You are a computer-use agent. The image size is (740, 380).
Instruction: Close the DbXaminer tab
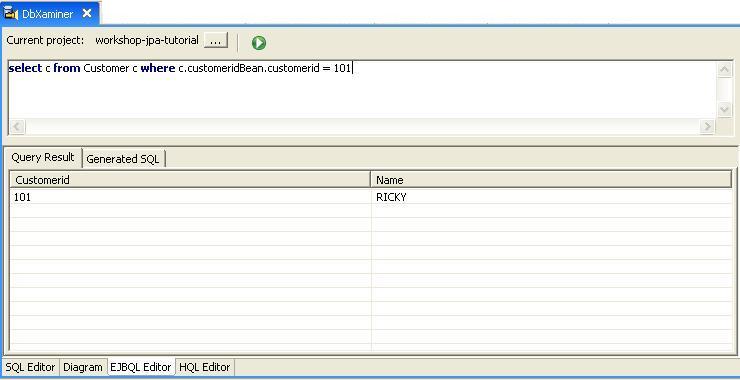pos(87,13)
